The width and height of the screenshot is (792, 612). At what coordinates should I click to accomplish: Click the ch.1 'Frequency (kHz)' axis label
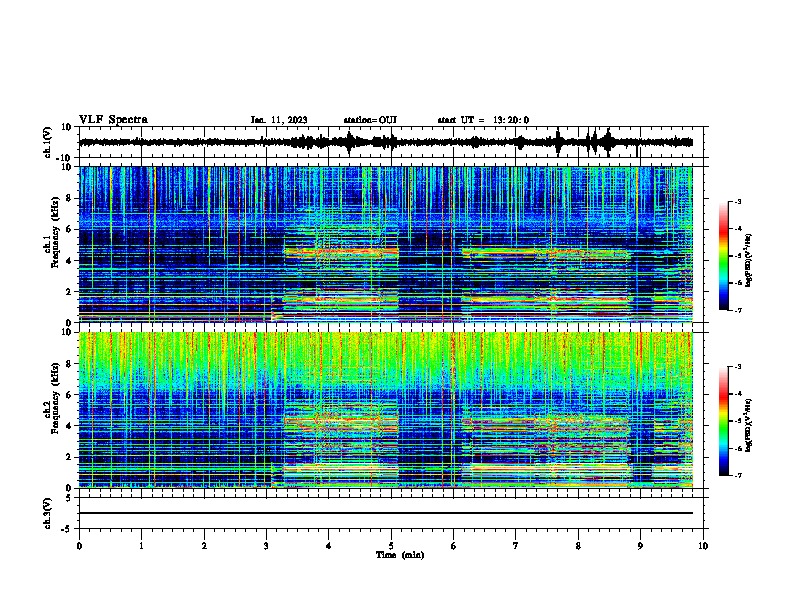(x=55, y=233)
